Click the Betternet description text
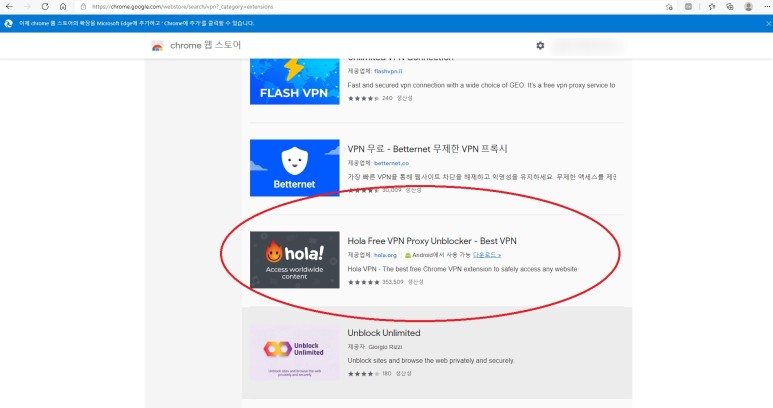Screen dimensions: 773x408 [482, 176]
